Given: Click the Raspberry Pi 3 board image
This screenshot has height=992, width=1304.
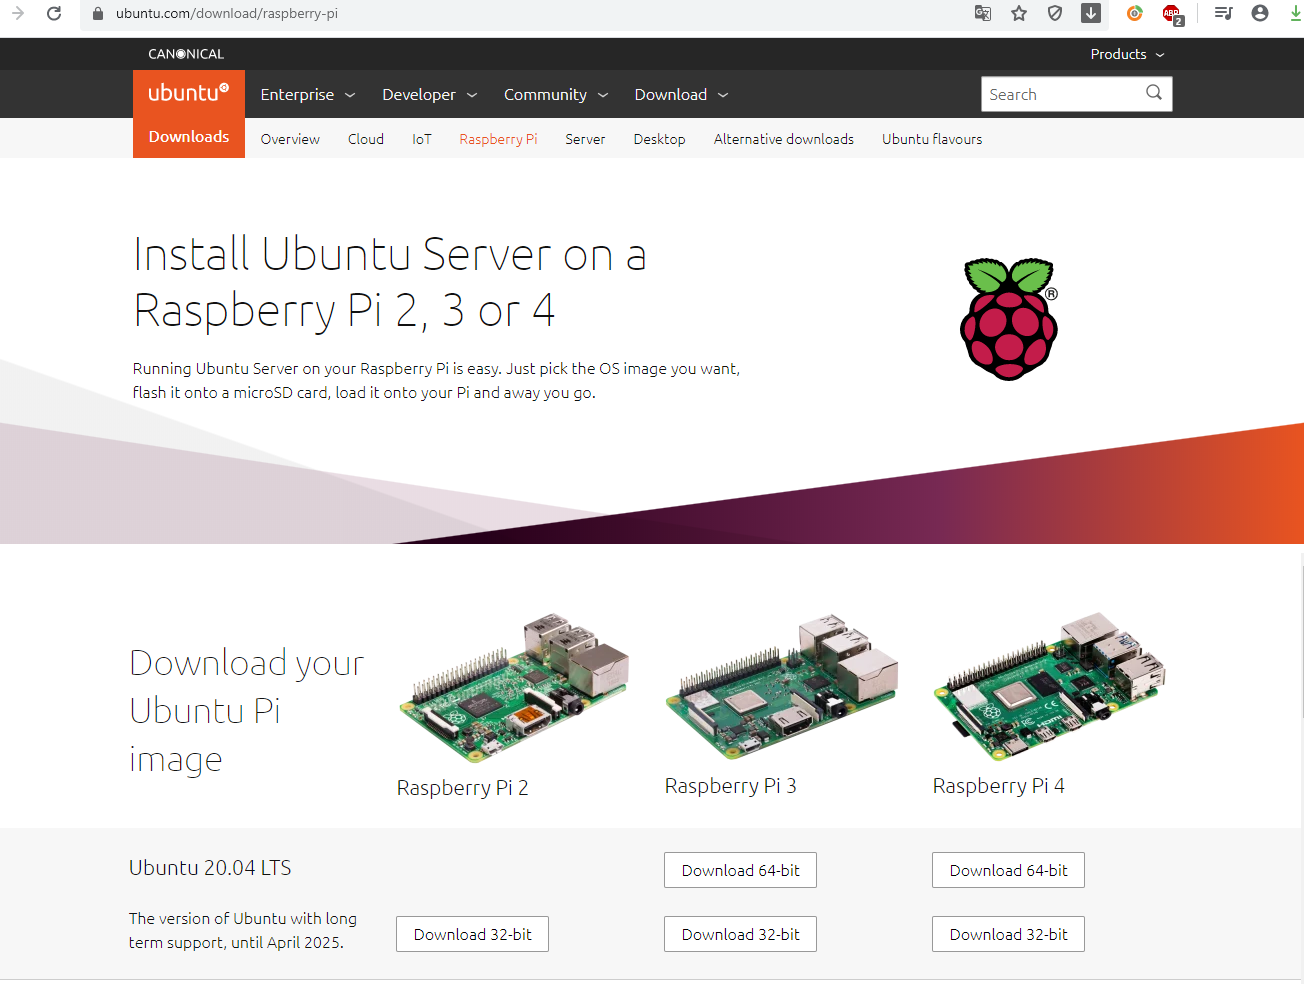Looking at the screenshot, I should click(x=782, y=688).
